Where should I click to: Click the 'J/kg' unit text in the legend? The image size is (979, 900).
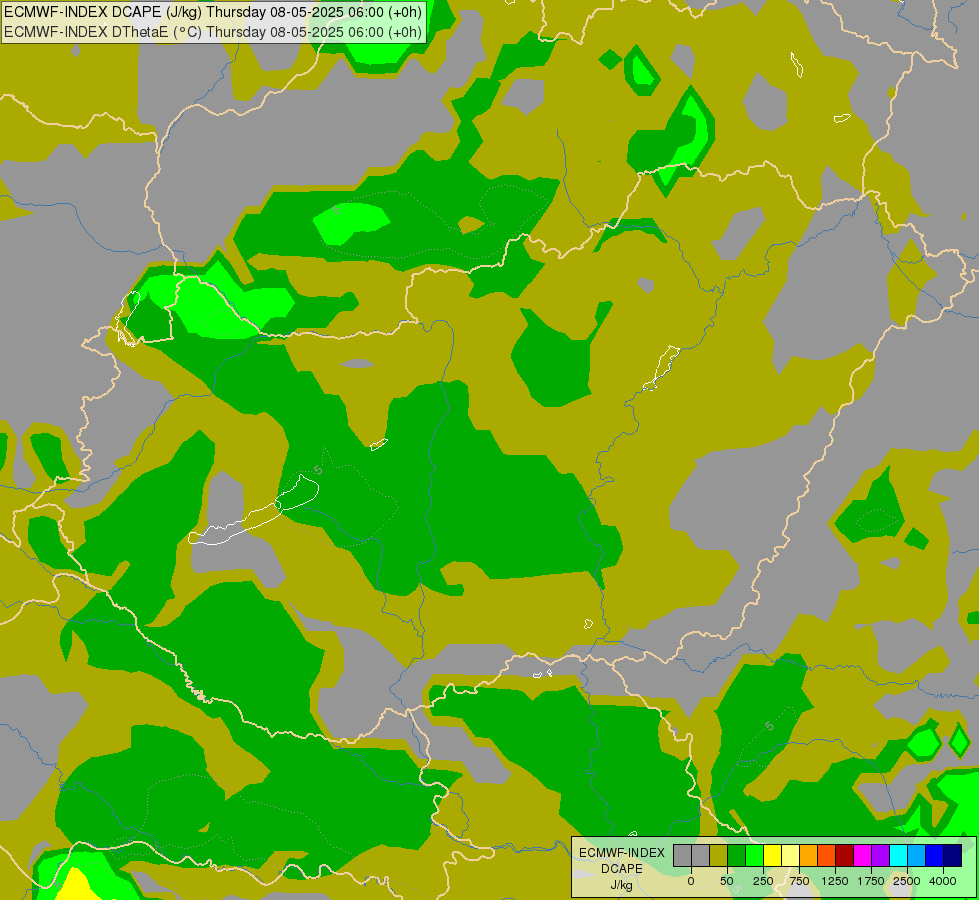[x=622, y=886]
